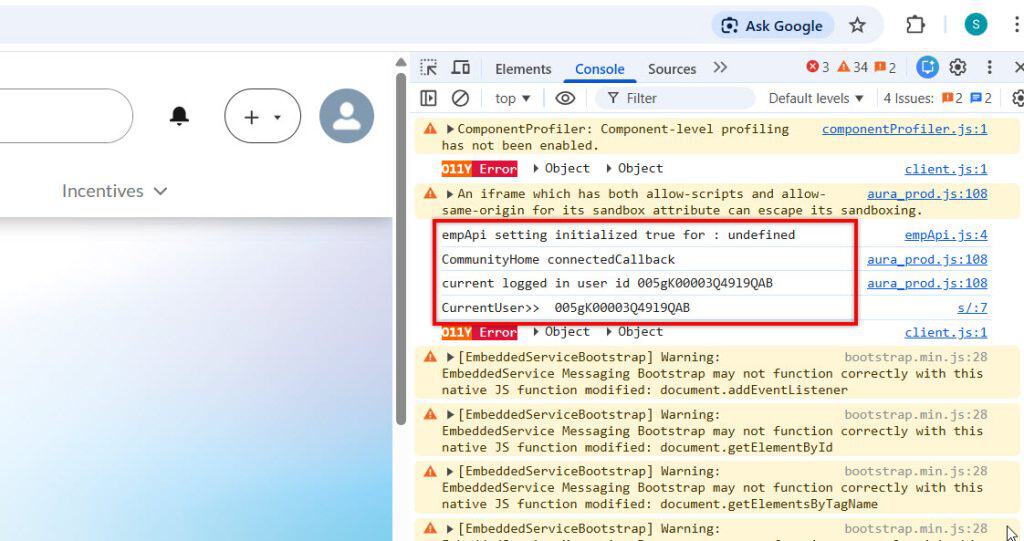This screenshot has width=1024, height=541.
Task: Toggle the device toolbar icon
Action: pyautogui.click(x=461, y=67)
